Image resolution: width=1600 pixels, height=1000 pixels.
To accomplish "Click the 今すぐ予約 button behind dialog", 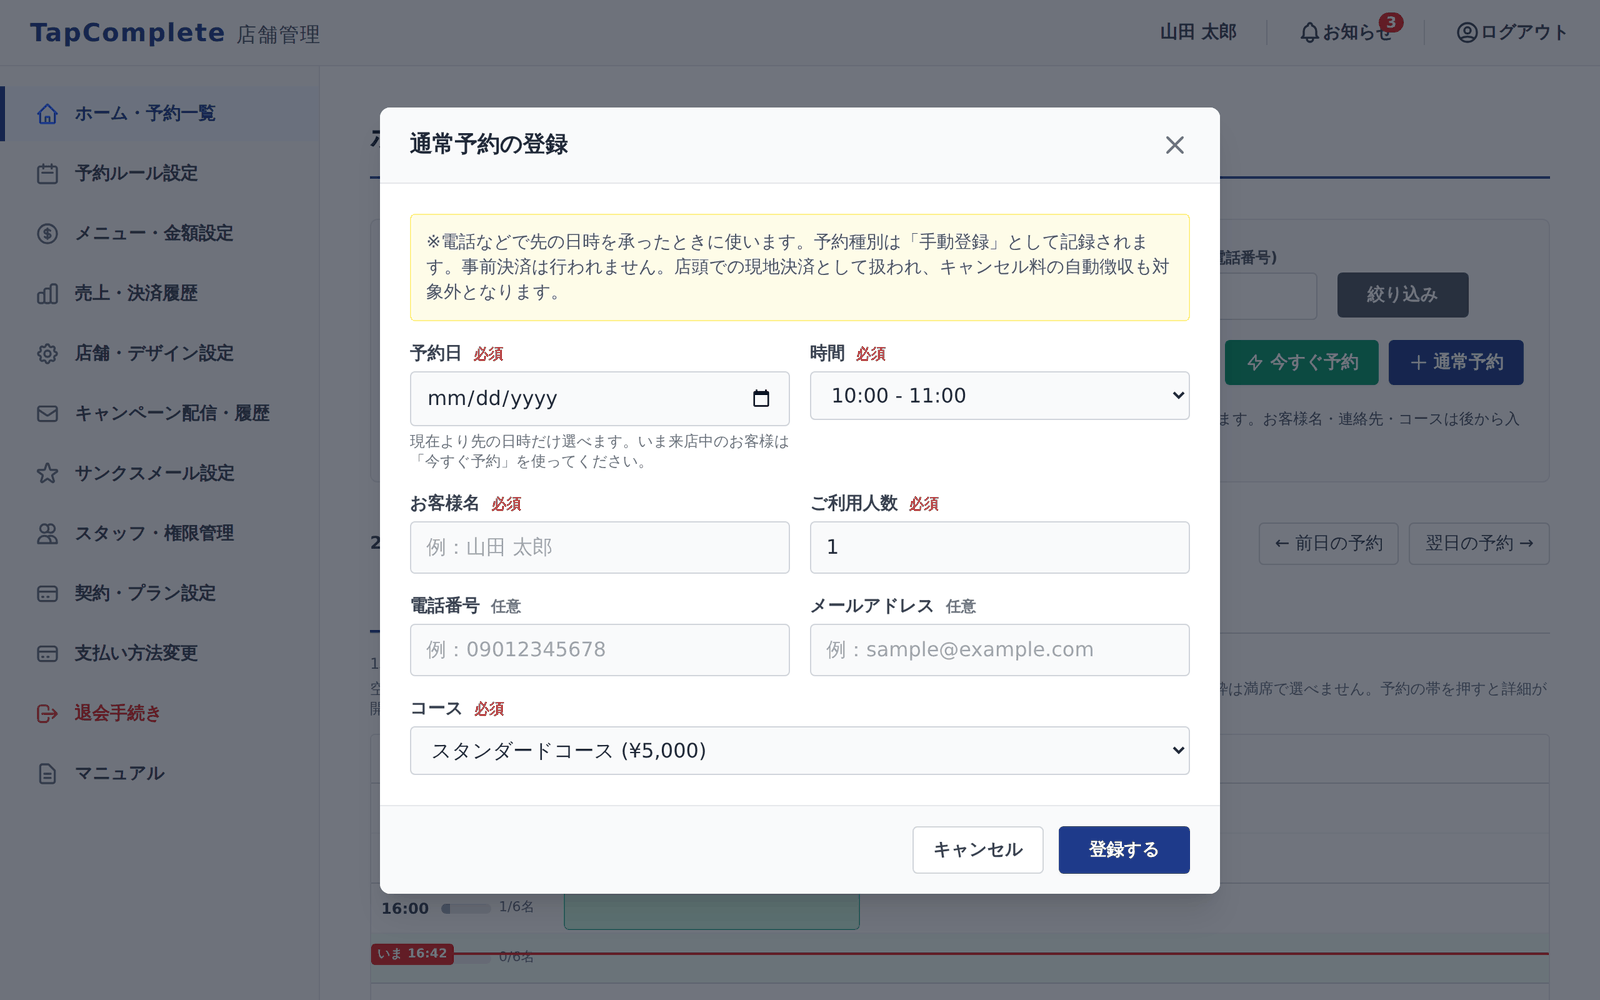I will point(1302,362).
